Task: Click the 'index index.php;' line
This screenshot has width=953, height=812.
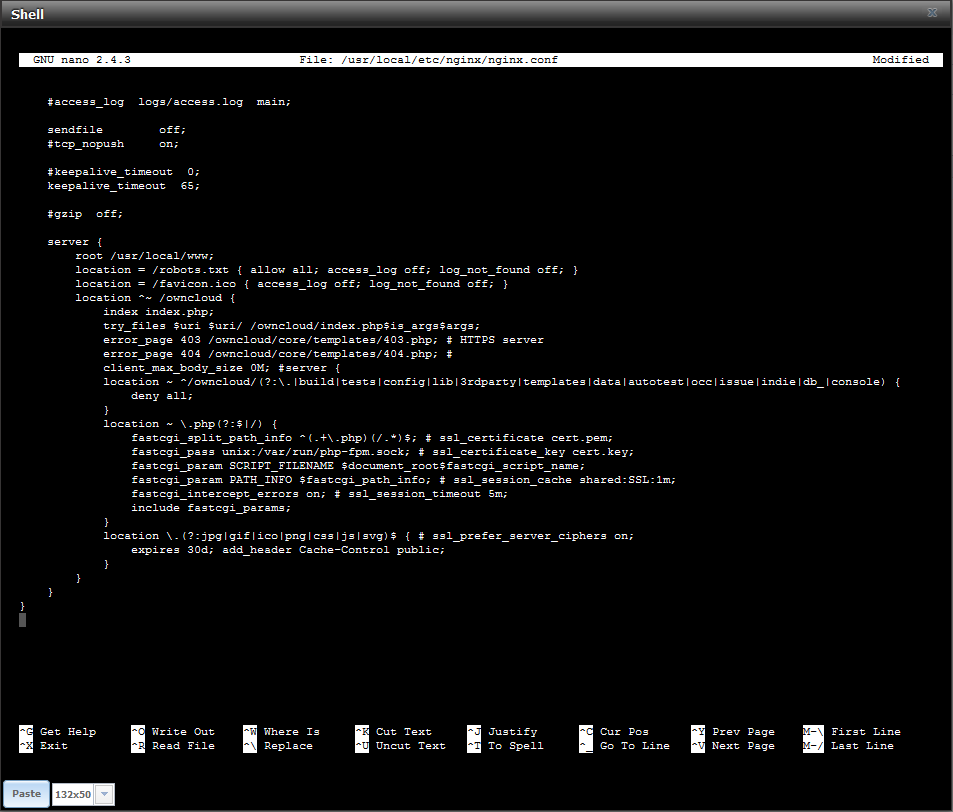Action: [159, 312]
